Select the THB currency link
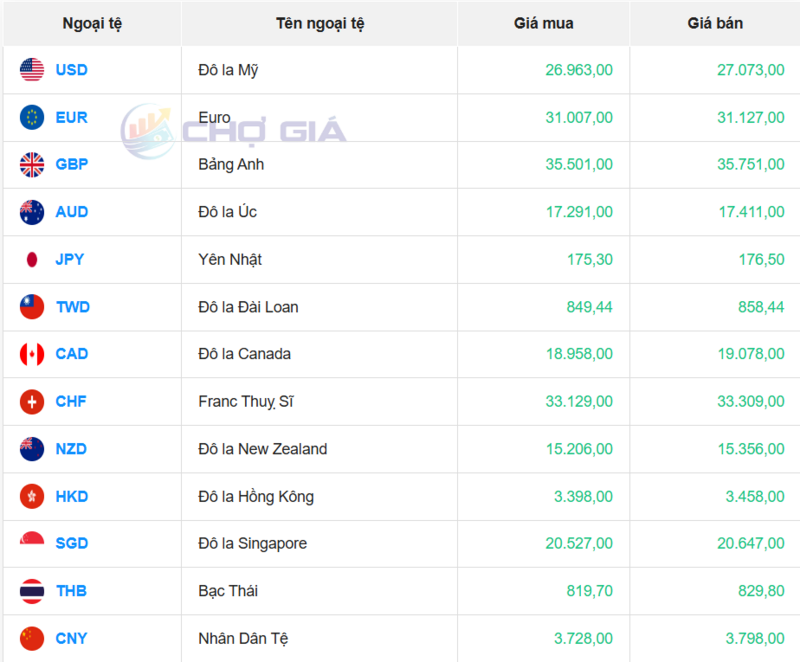 [x=71, y=591]
